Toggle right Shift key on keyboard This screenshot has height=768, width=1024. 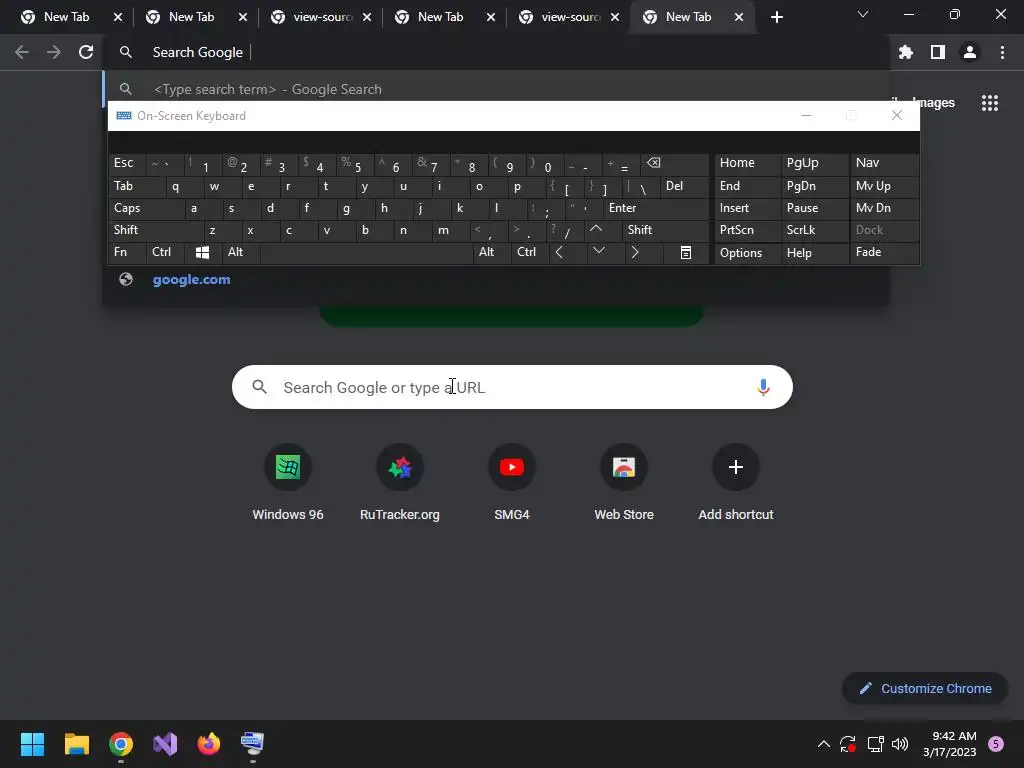[665, 230]
